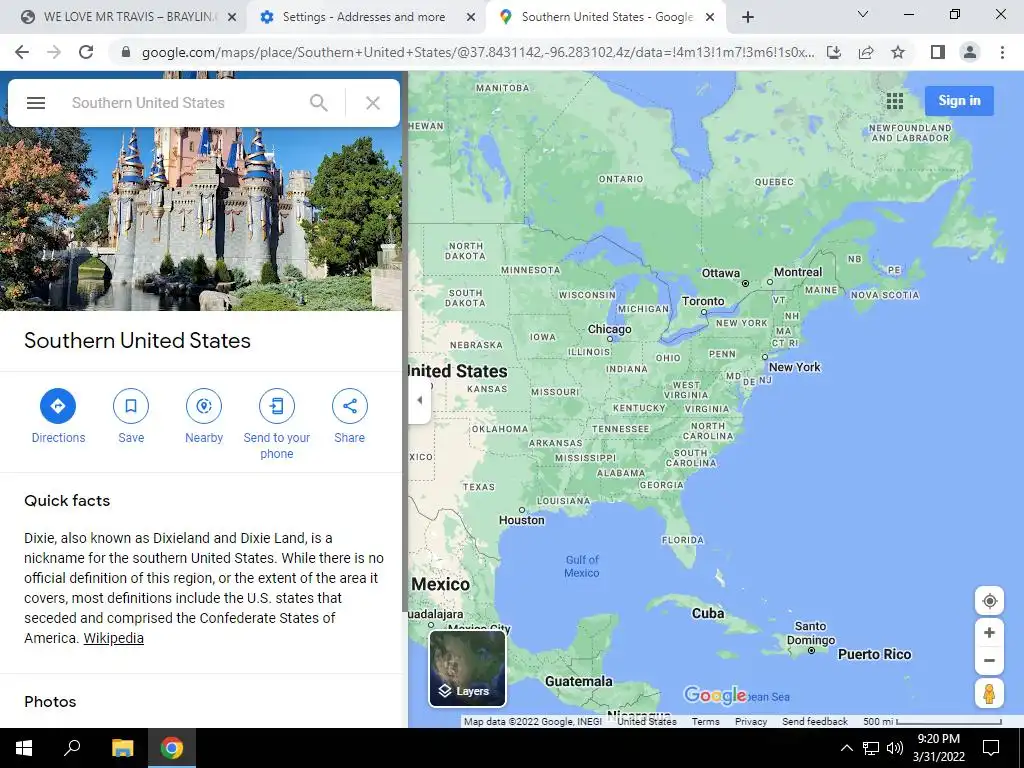Click the Directions icon button
The width and height of the screenshot is (1024, 768).
58,406
